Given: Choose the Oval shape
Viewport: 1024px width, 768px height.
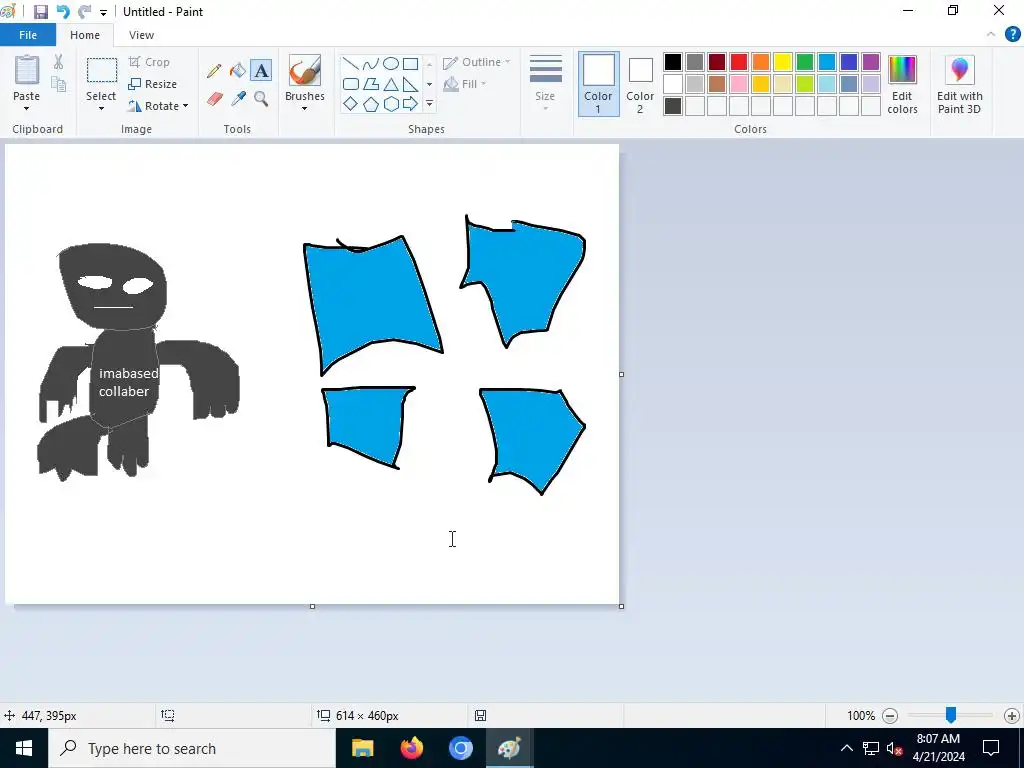Looking at the screenshot, I should tap(391, 63).
